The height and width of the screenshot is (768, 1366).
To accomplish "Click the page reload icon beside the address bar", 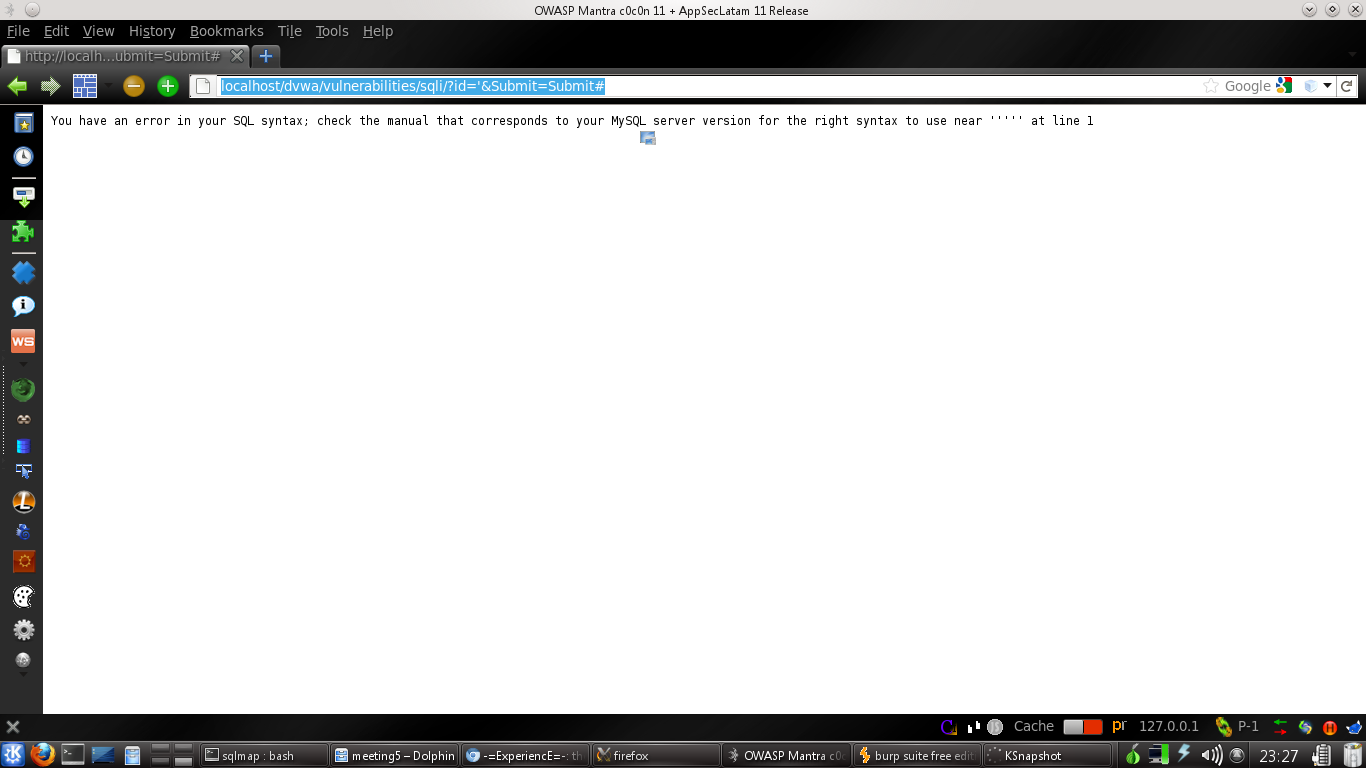I will pyautogui.click(x=1347, y=85).
